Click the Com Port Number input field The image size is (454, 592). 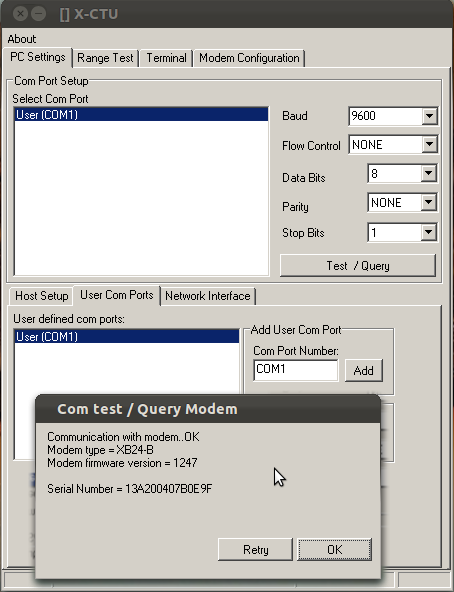296,370
